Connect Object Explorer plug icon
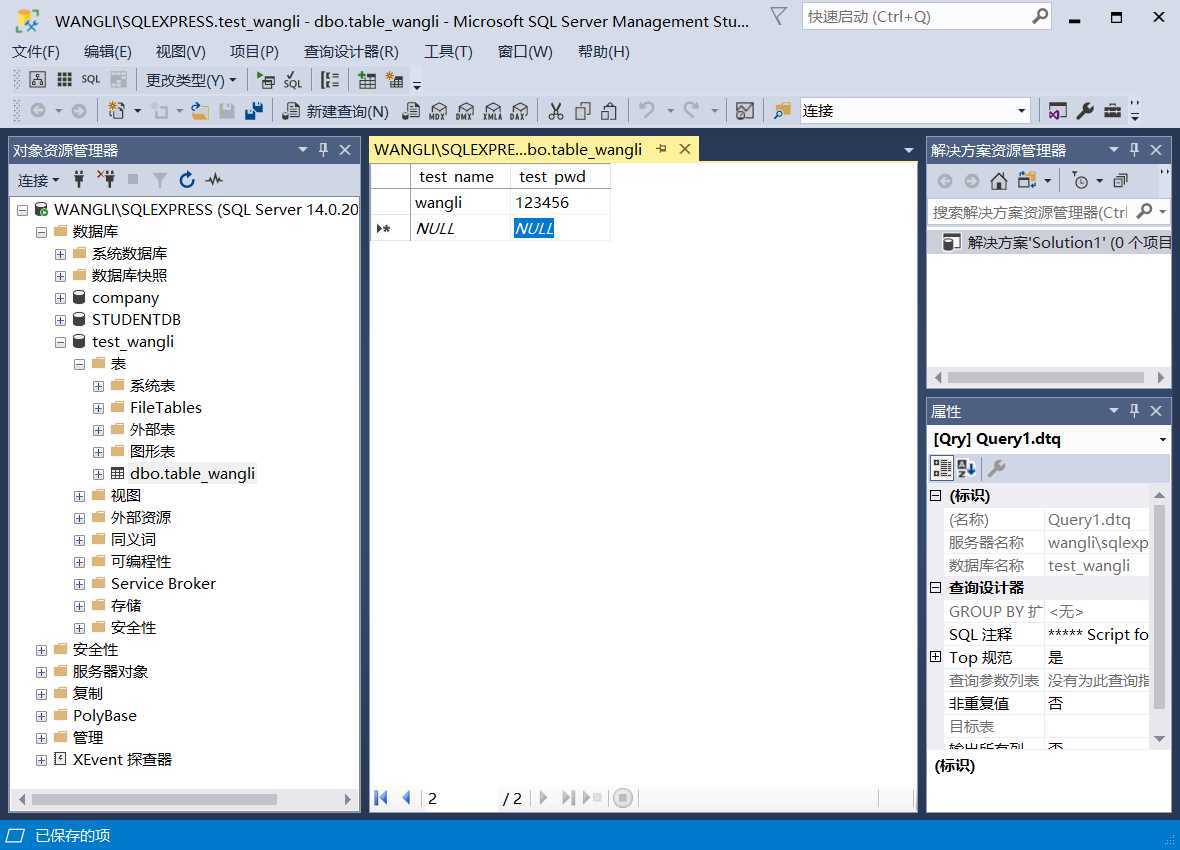The height and width of the screenshot is (850, 1180). tap(79, 179)
